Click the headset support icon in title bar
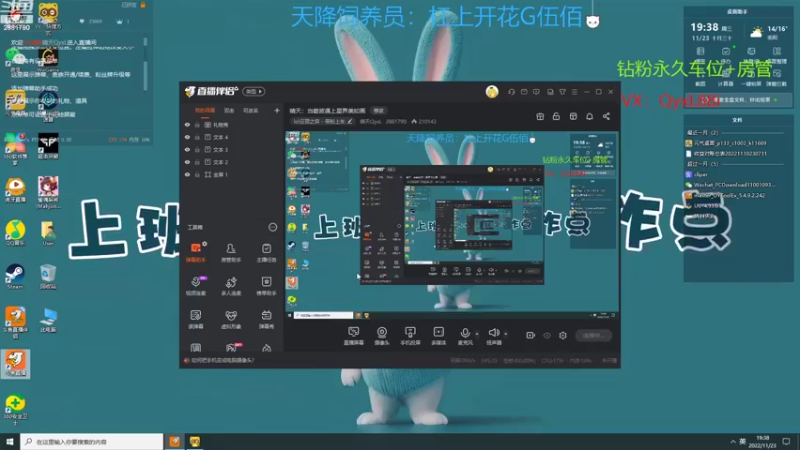The image size is (800, 450). click(x=511, y=92)
